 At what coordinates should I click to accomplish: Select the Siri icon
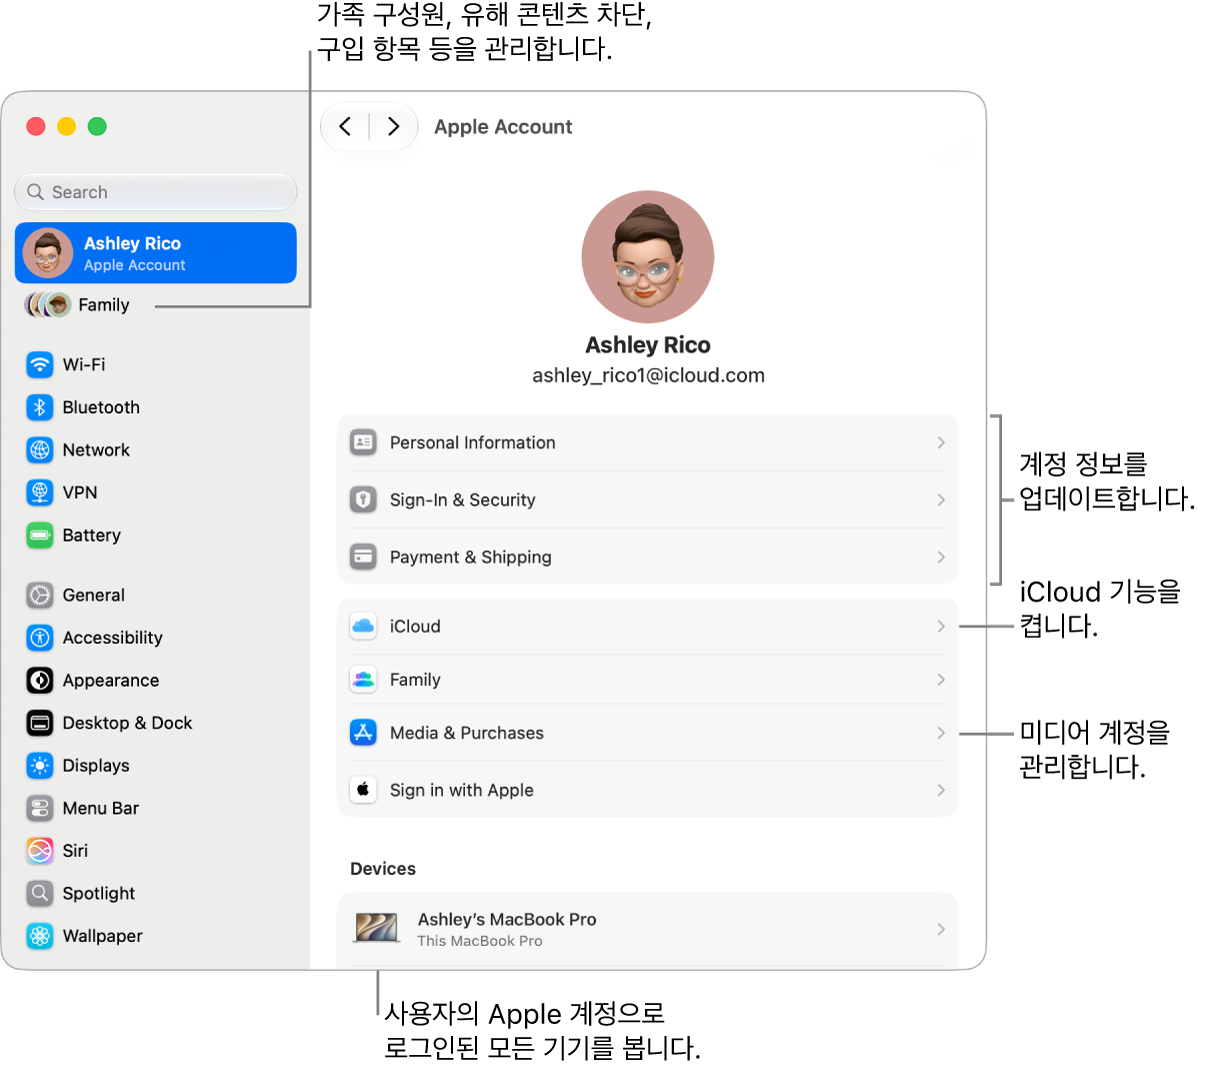pos(40,850)
